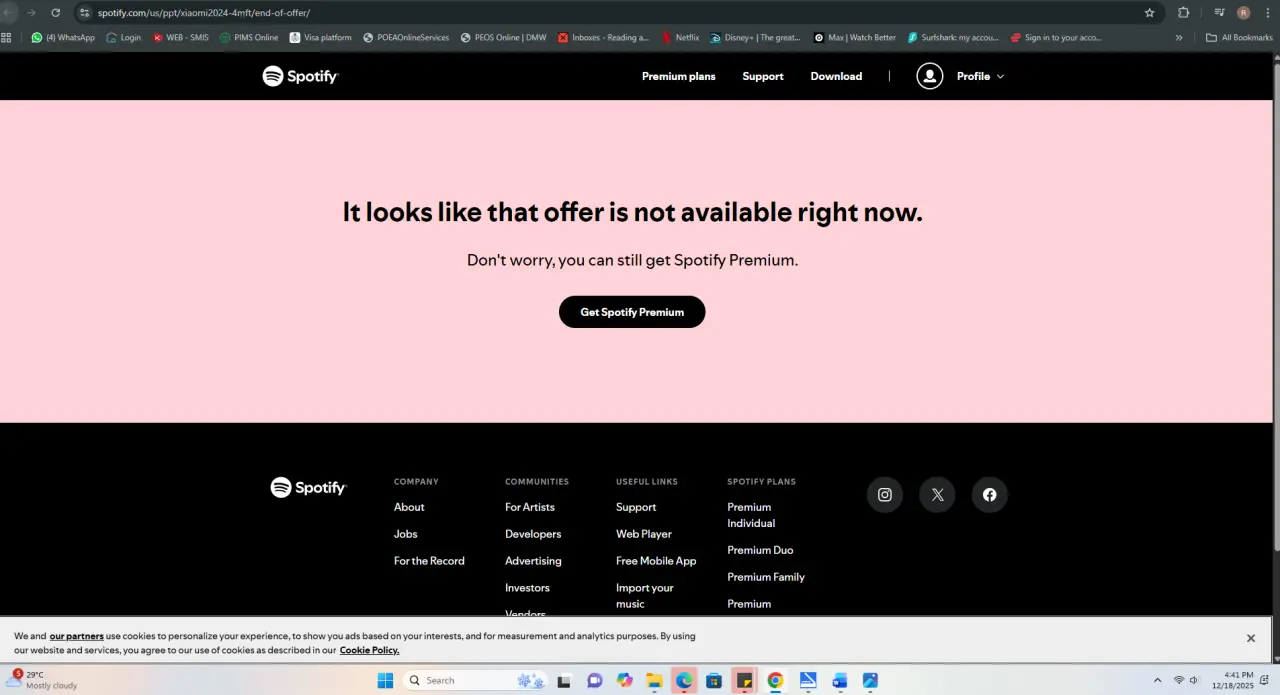The width and height of the screenshot is (1280, 695).
Task: Click the taskbar Search box
Action: pos(476,681)
